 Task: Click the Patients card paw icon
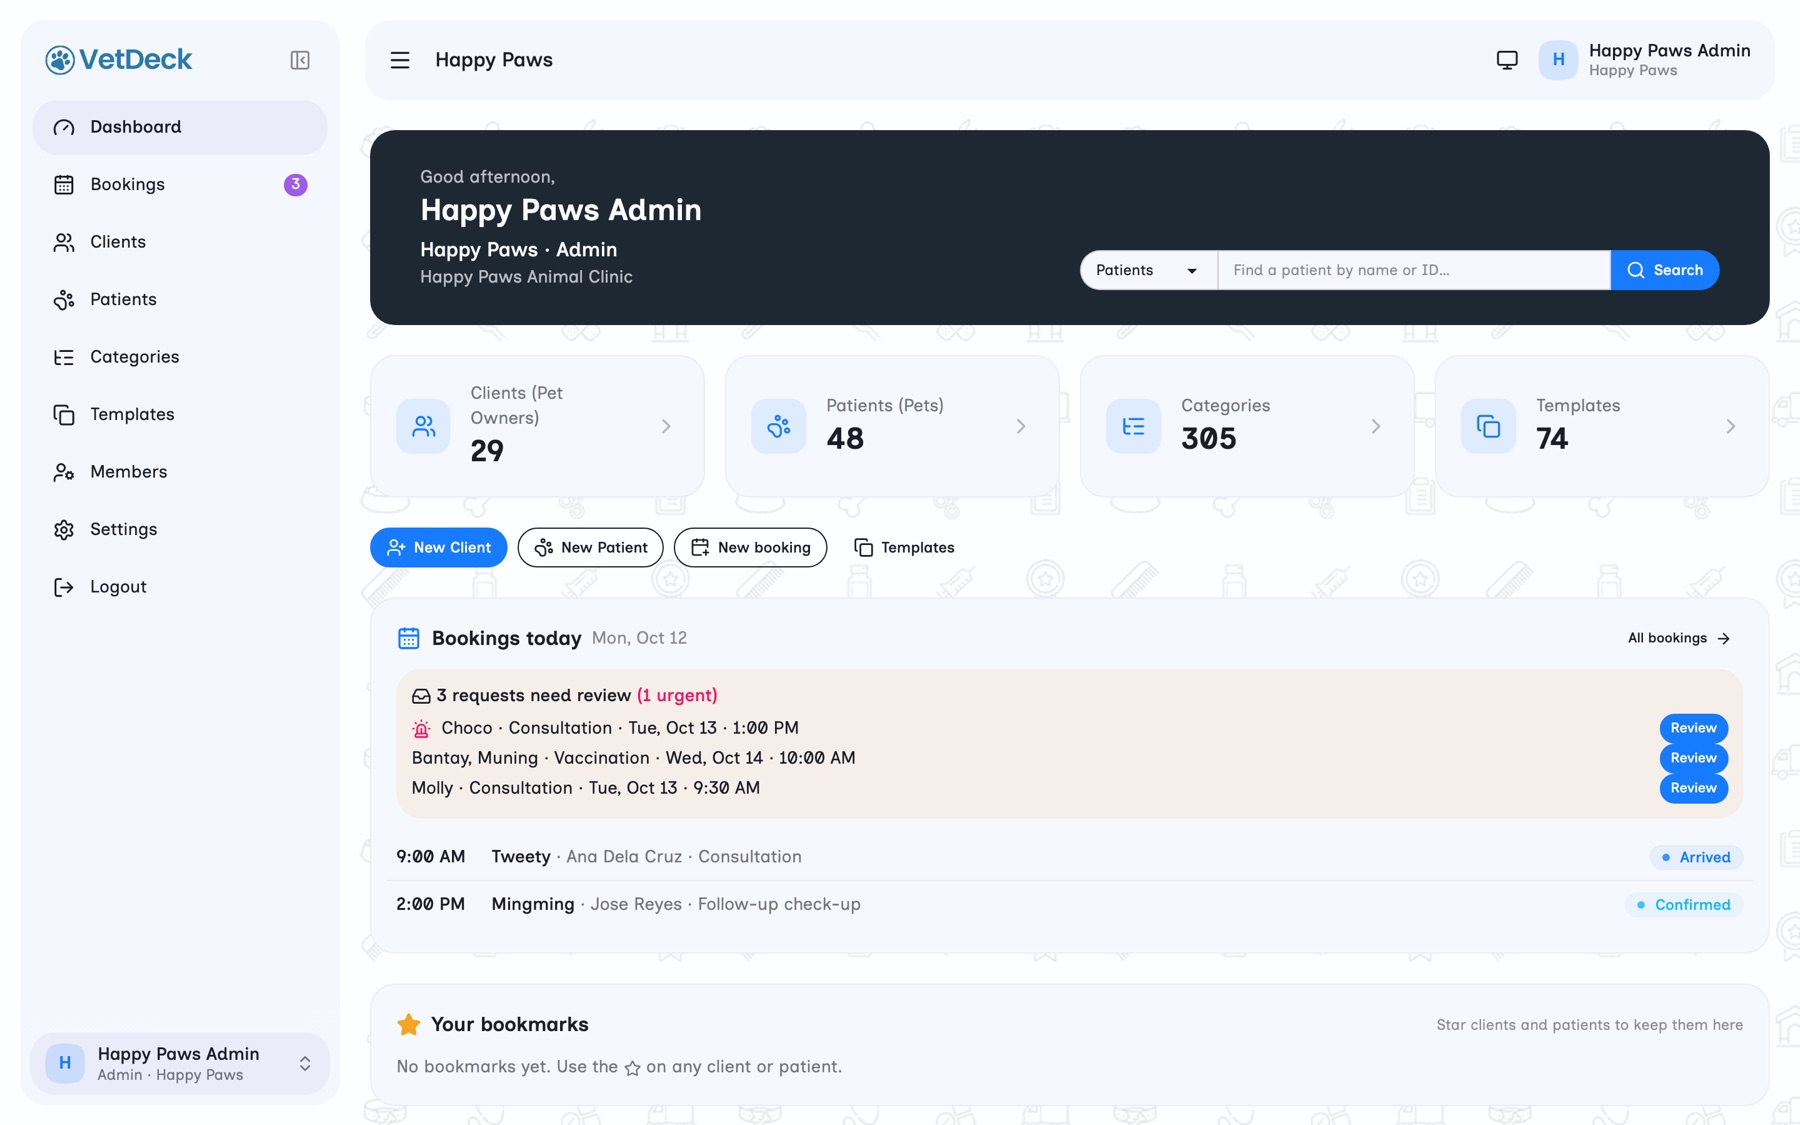point(779,427)
